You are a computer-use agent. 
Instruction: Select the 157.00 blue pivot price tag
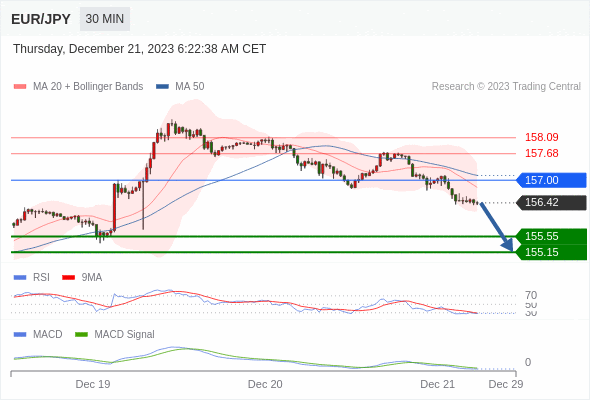551,180
